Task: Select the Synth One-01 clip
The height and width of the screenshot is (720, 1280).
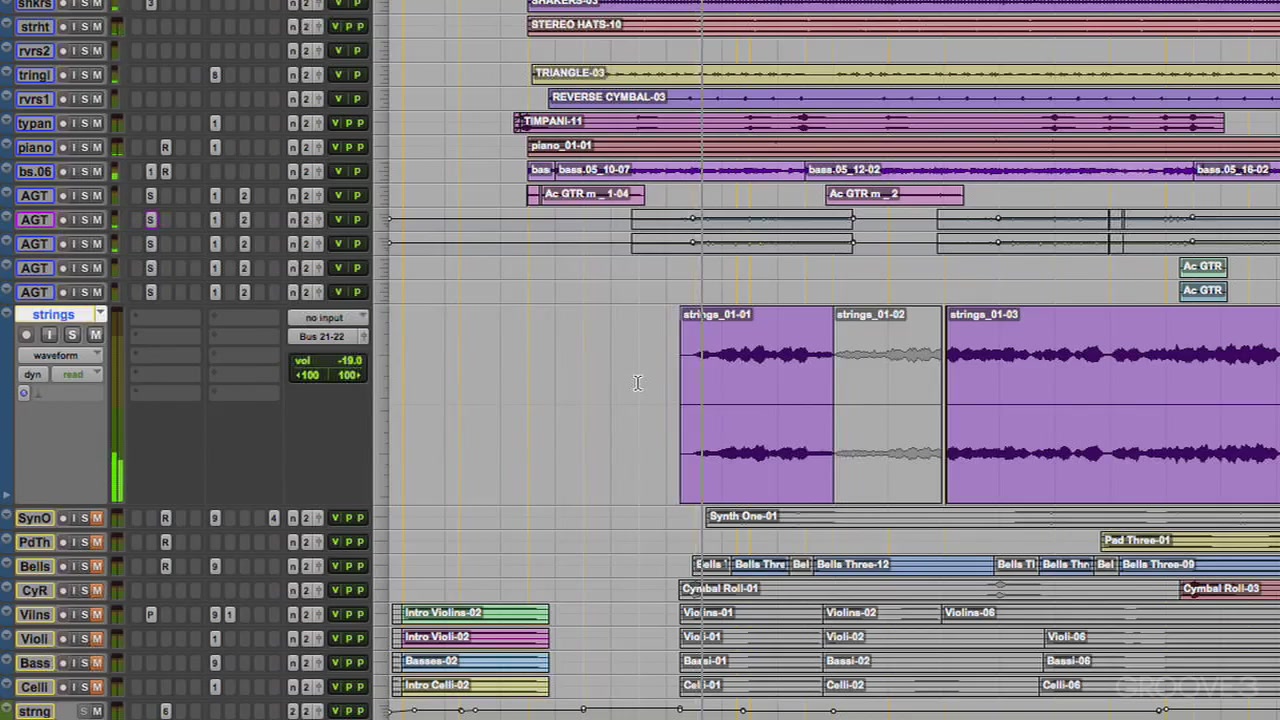Action: coord(993,516)
